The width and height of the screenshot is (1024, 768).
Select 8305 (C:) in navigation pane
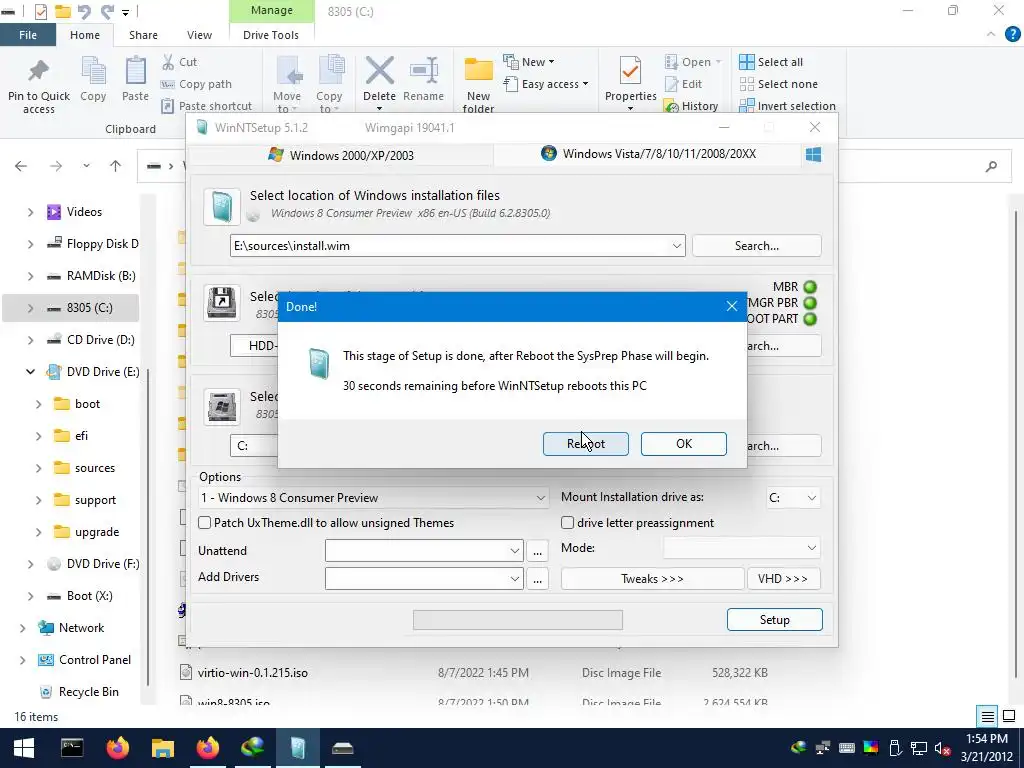[x=71, y=308]
